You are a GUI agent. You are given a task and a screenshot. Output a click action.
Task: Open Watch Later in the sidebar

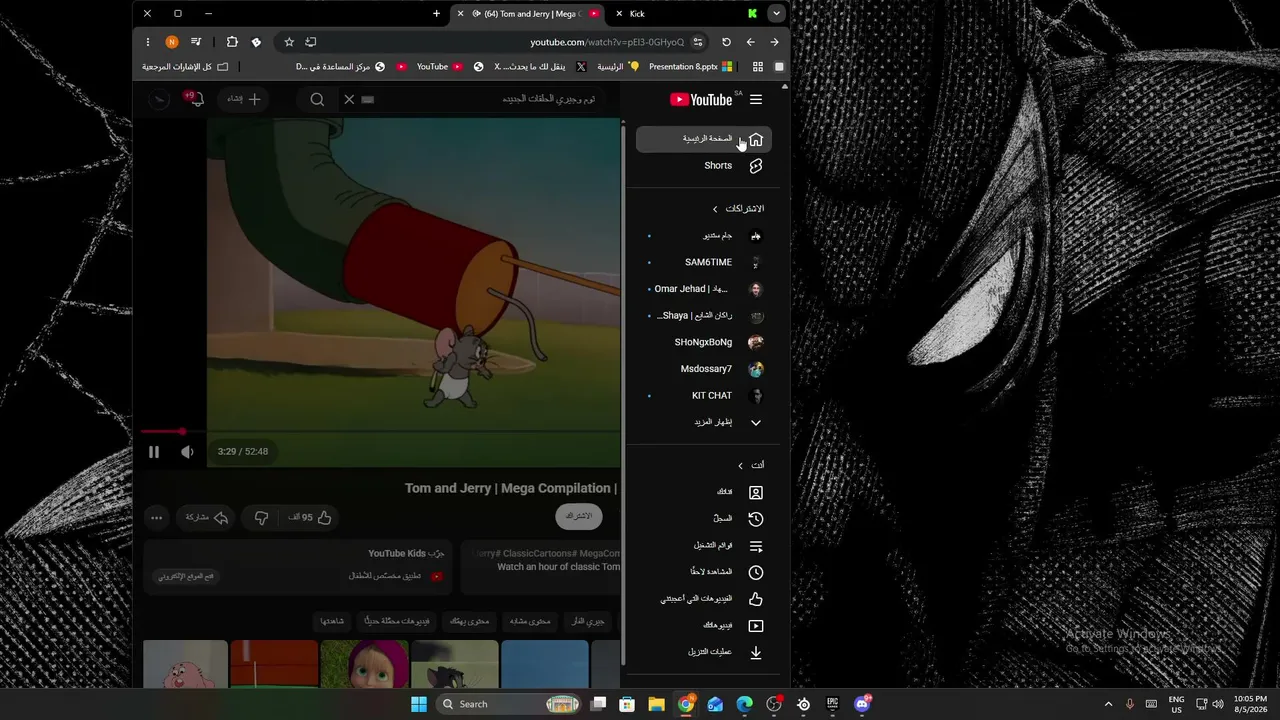tap(704, 572)
